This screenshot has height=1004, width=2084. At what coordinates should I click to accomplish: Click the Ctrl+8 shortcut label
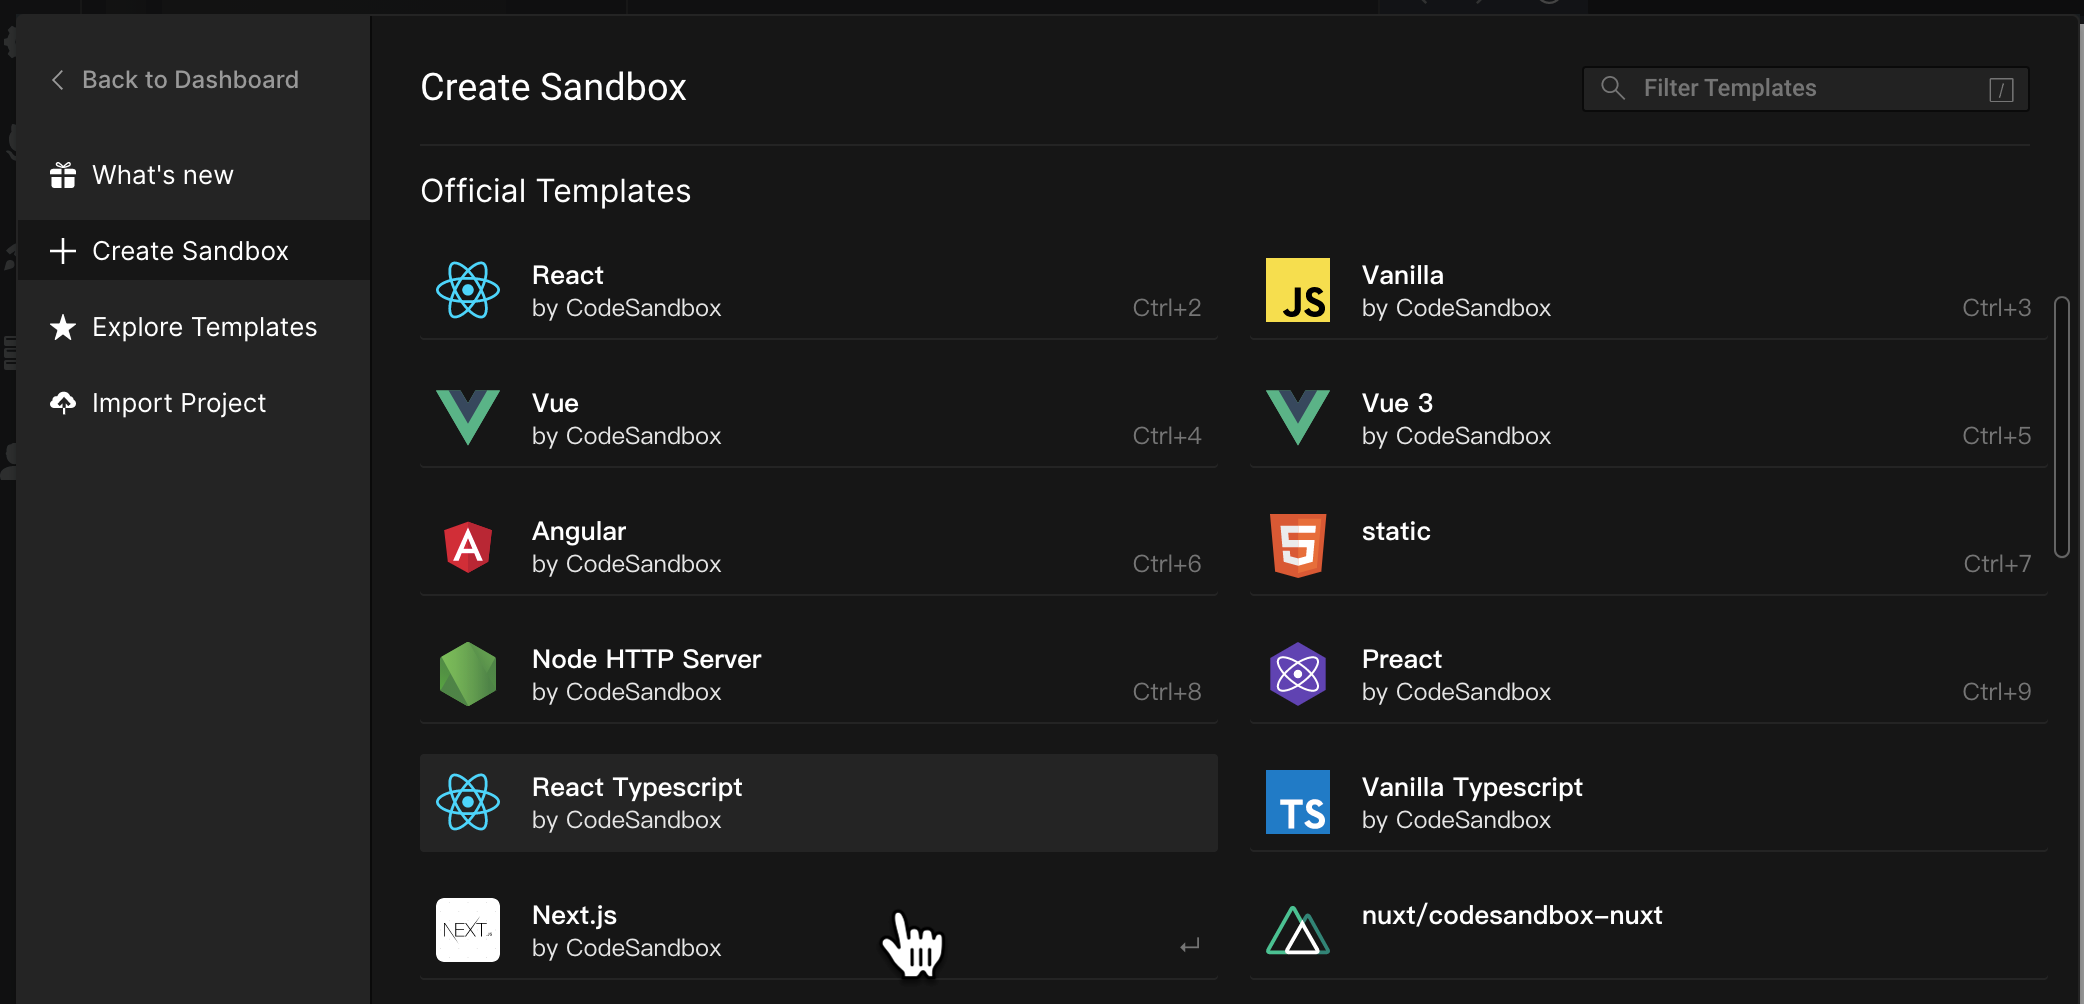tap(1167, 692)
